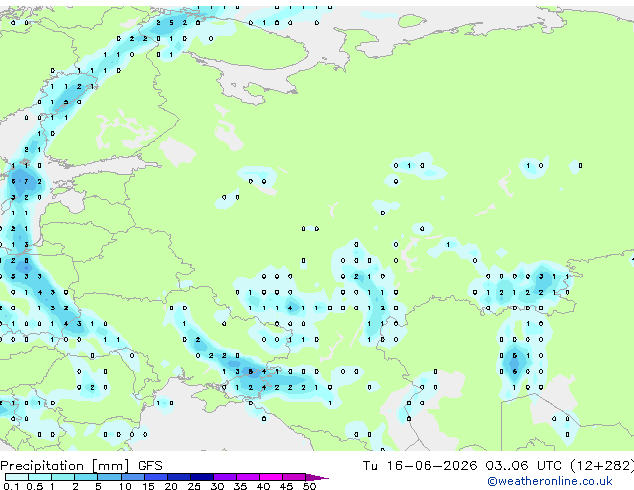Click the above-50 arrow tip of legend
Image resolution: width=634 pixels, height=490 pixels.
click(317, 477)
